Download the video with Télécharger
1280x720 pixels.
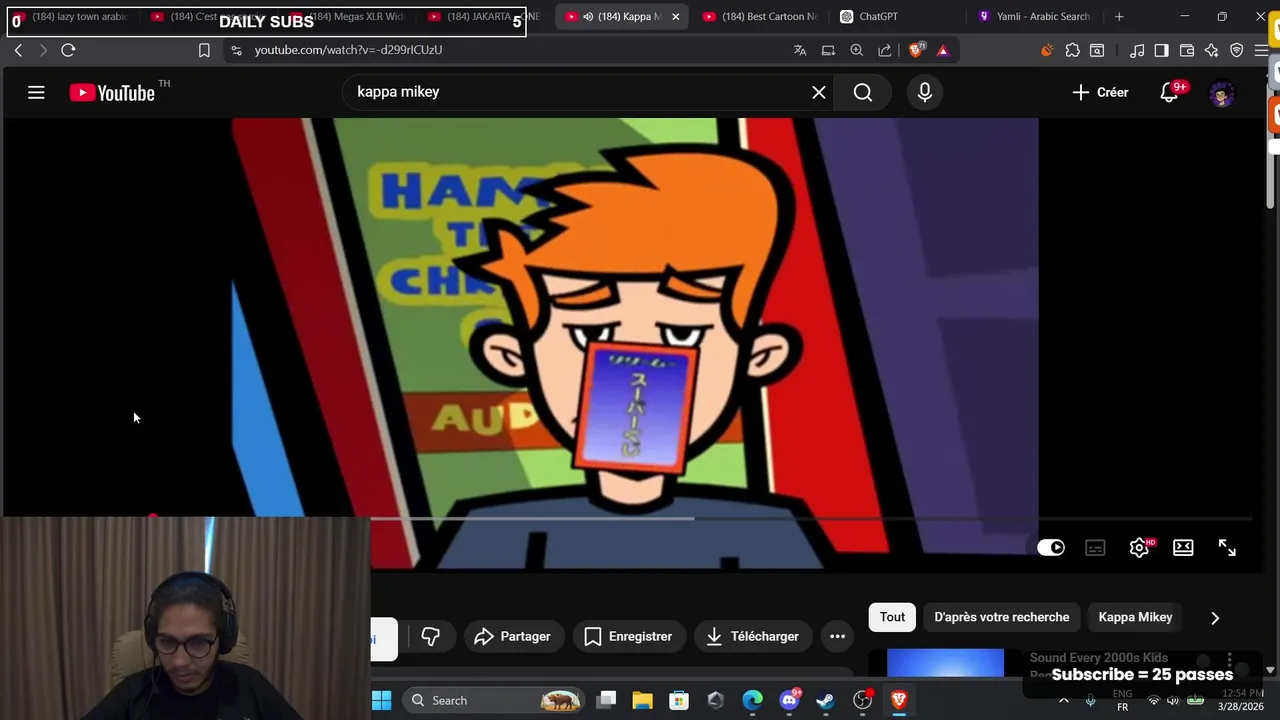click(752, 636)
